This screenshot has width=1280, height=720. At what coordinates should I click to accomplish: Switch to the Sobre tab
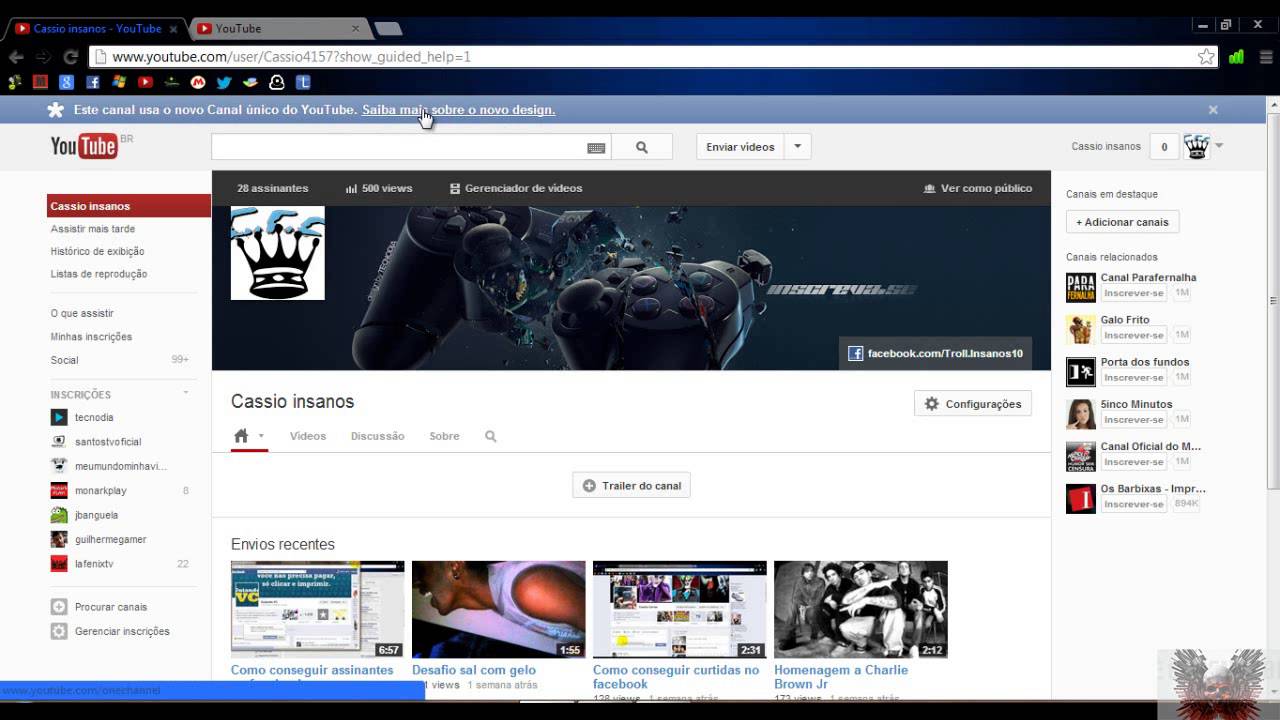[444, 436]
